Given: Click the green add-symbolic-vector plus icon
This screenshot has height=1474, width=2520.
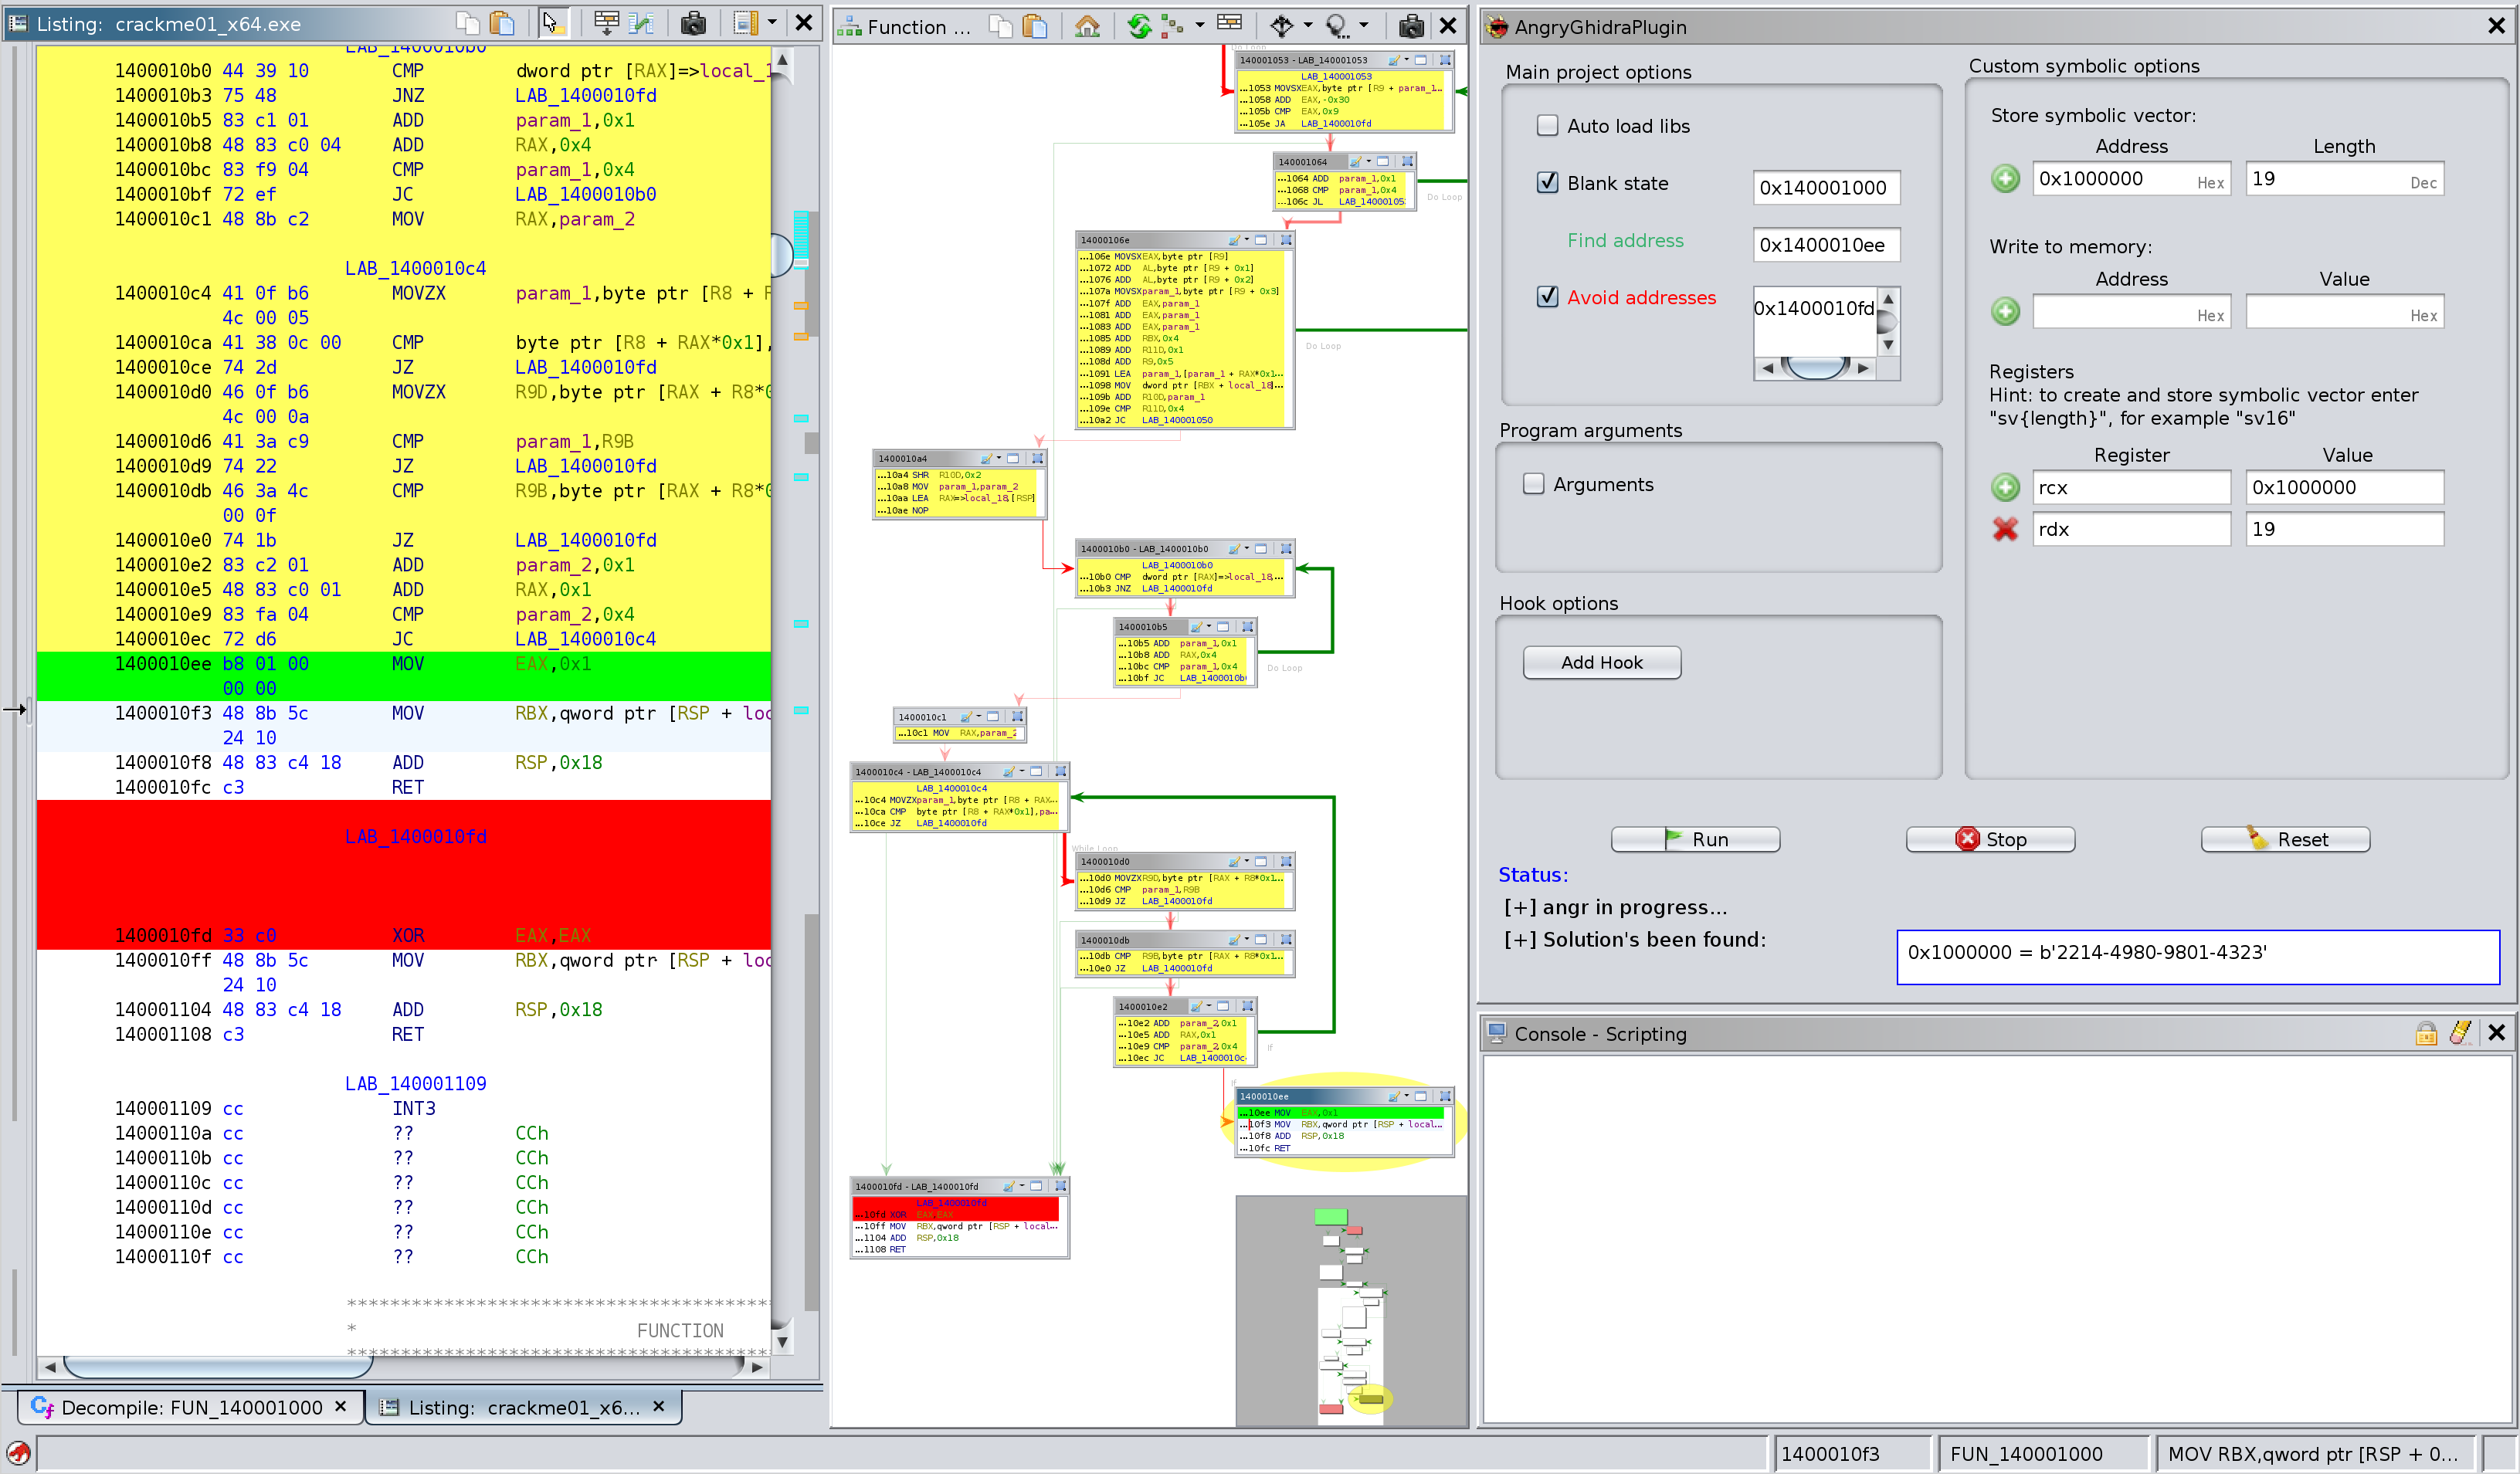Looking at the screenshot, I should [2004, 179].
